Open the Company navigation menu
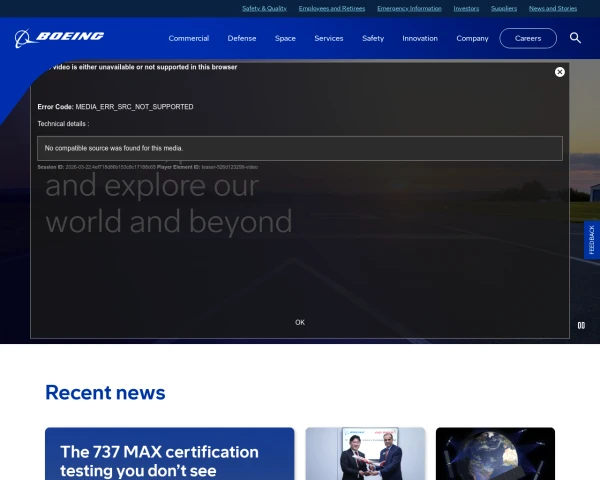600x480 pixels. coord(472,38)
